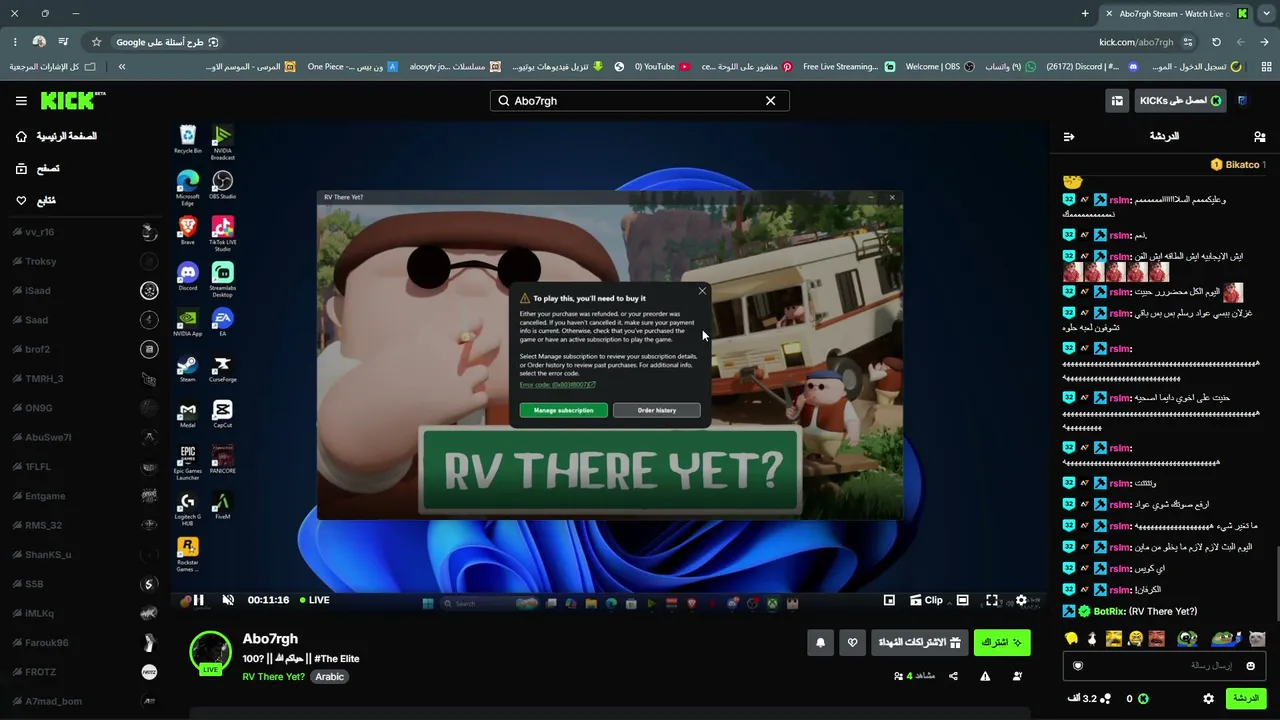Open the gift subscriptions button
This screenshot has height=720, width=1280.
[918, 642]
